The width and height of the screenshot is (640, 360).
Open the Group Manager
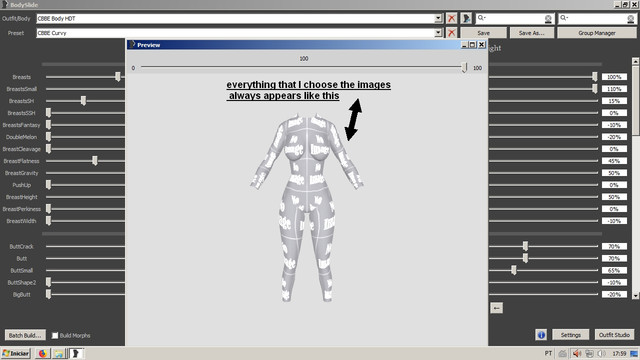[x=597, y=33]
